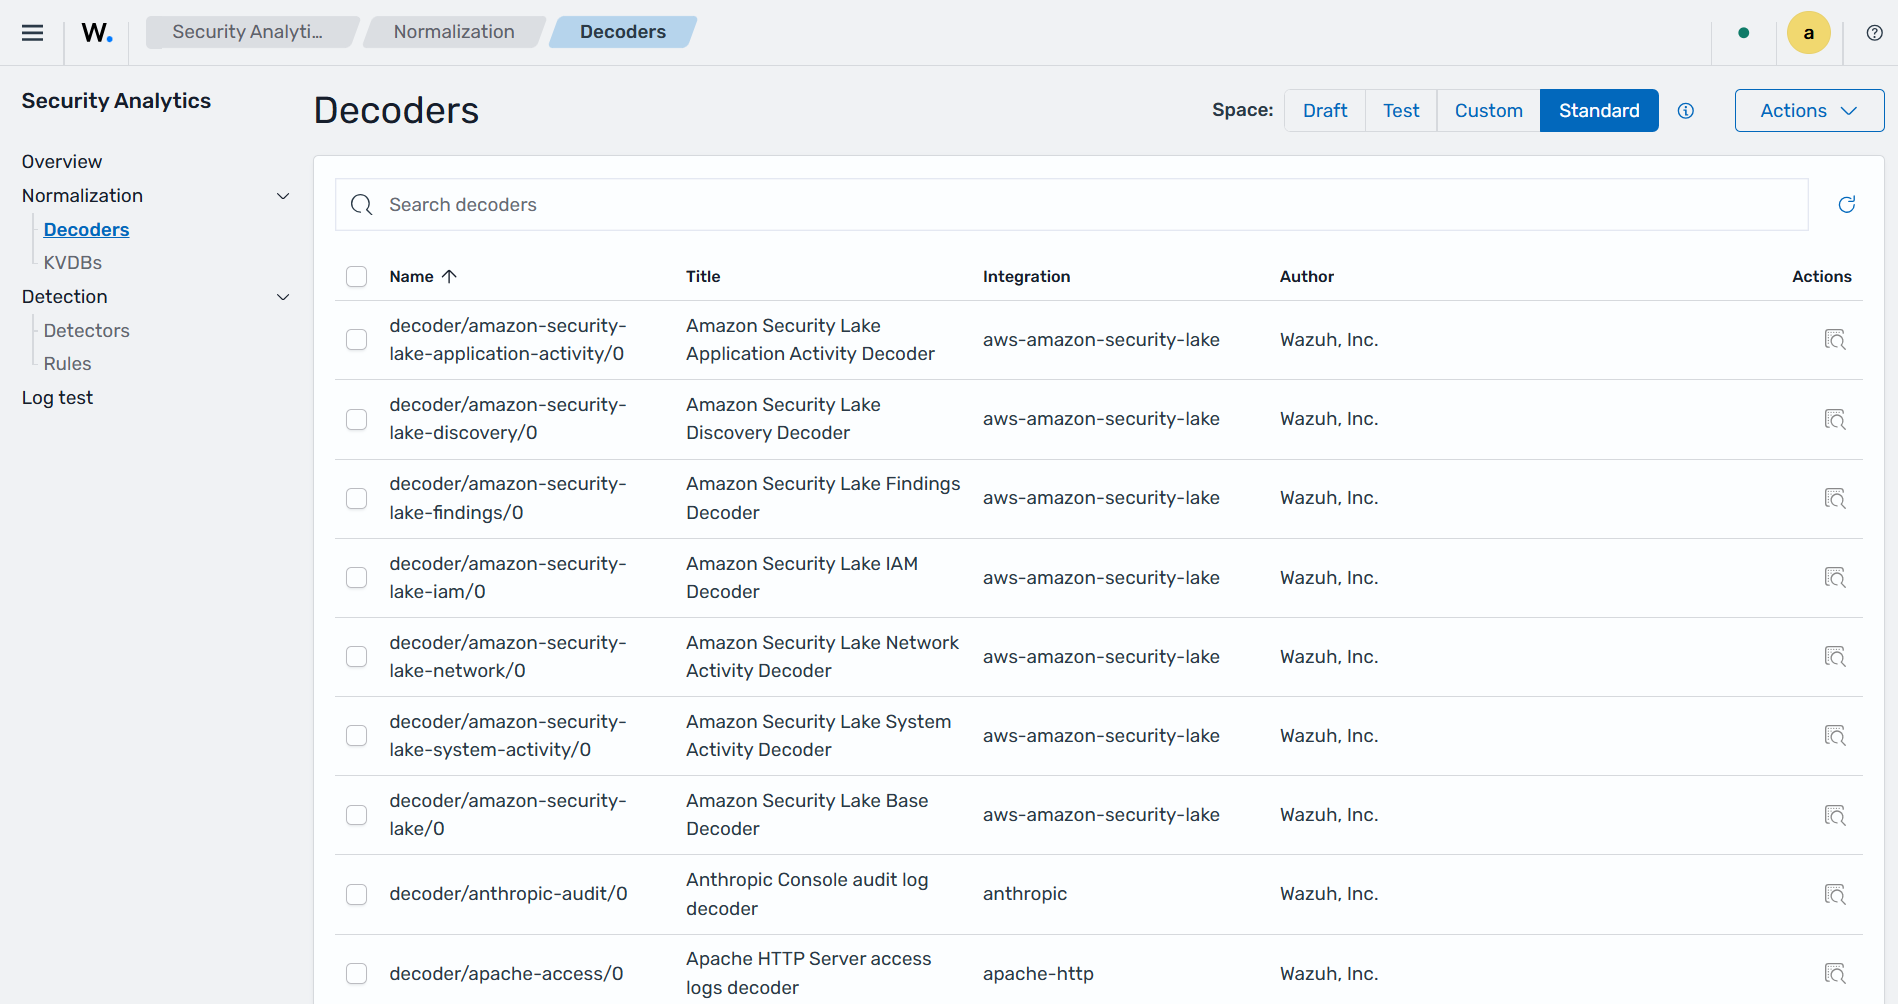Viewport: 1898px width, 1004px height.
Task: View details for amazon-security-lake-system-activity decoder
Action: [x=1835, y=736]
